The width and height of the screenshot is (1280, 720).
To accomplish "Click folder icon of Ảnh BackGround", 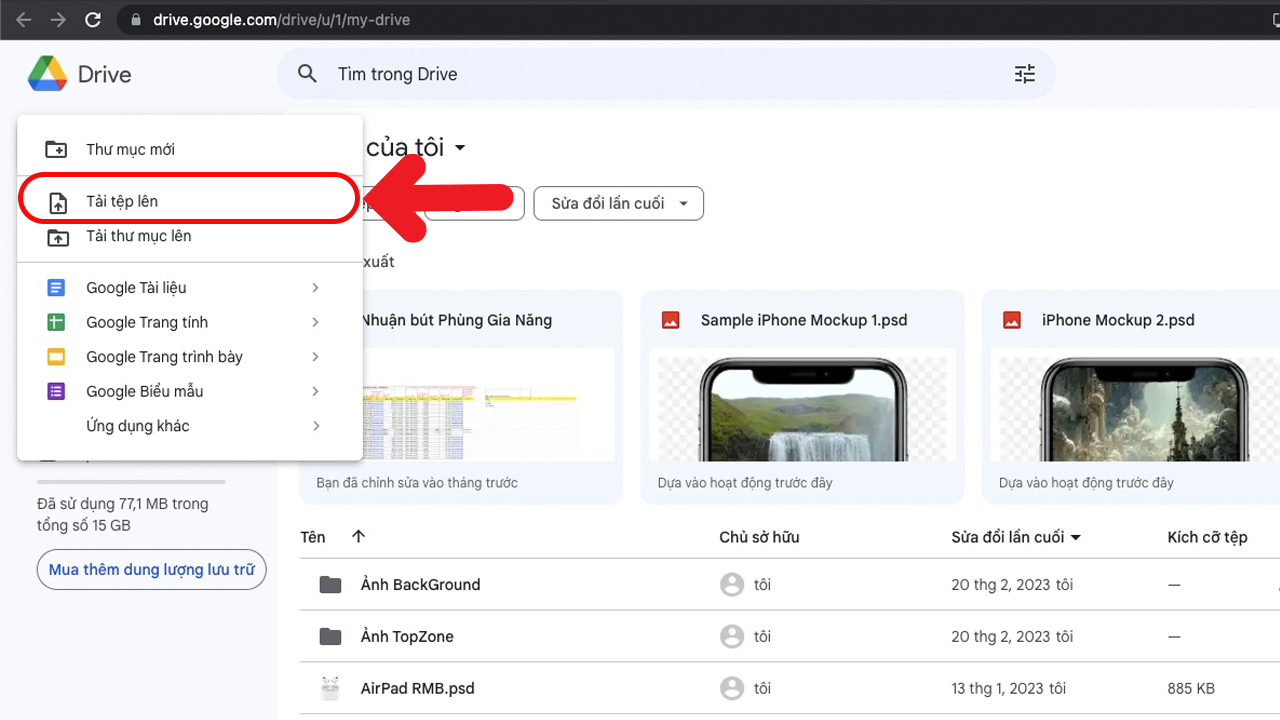I will click(331, 585).
